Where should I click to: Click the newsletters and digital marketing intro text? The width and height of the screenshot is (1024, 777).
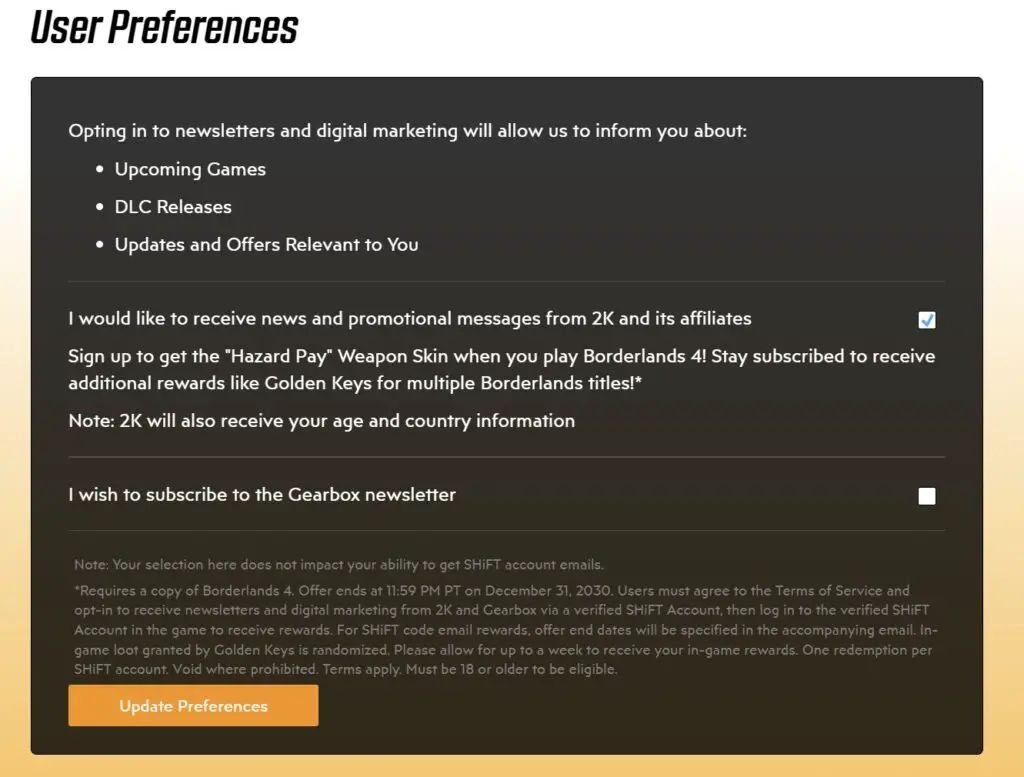coord(407,130)
